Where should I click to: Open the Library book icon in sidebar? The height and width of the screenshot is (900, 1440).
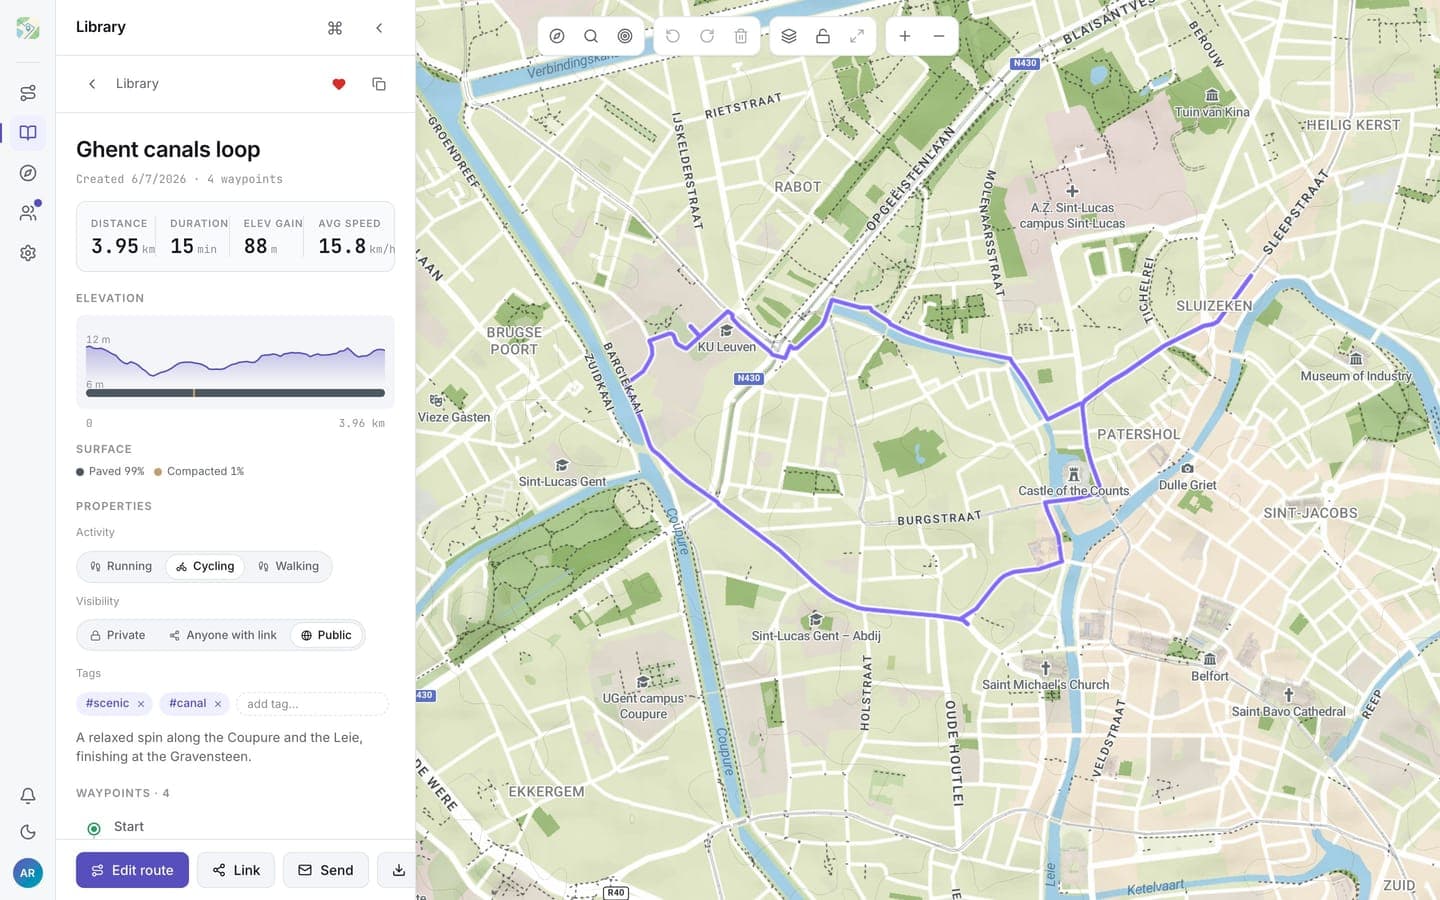point(28,133)
